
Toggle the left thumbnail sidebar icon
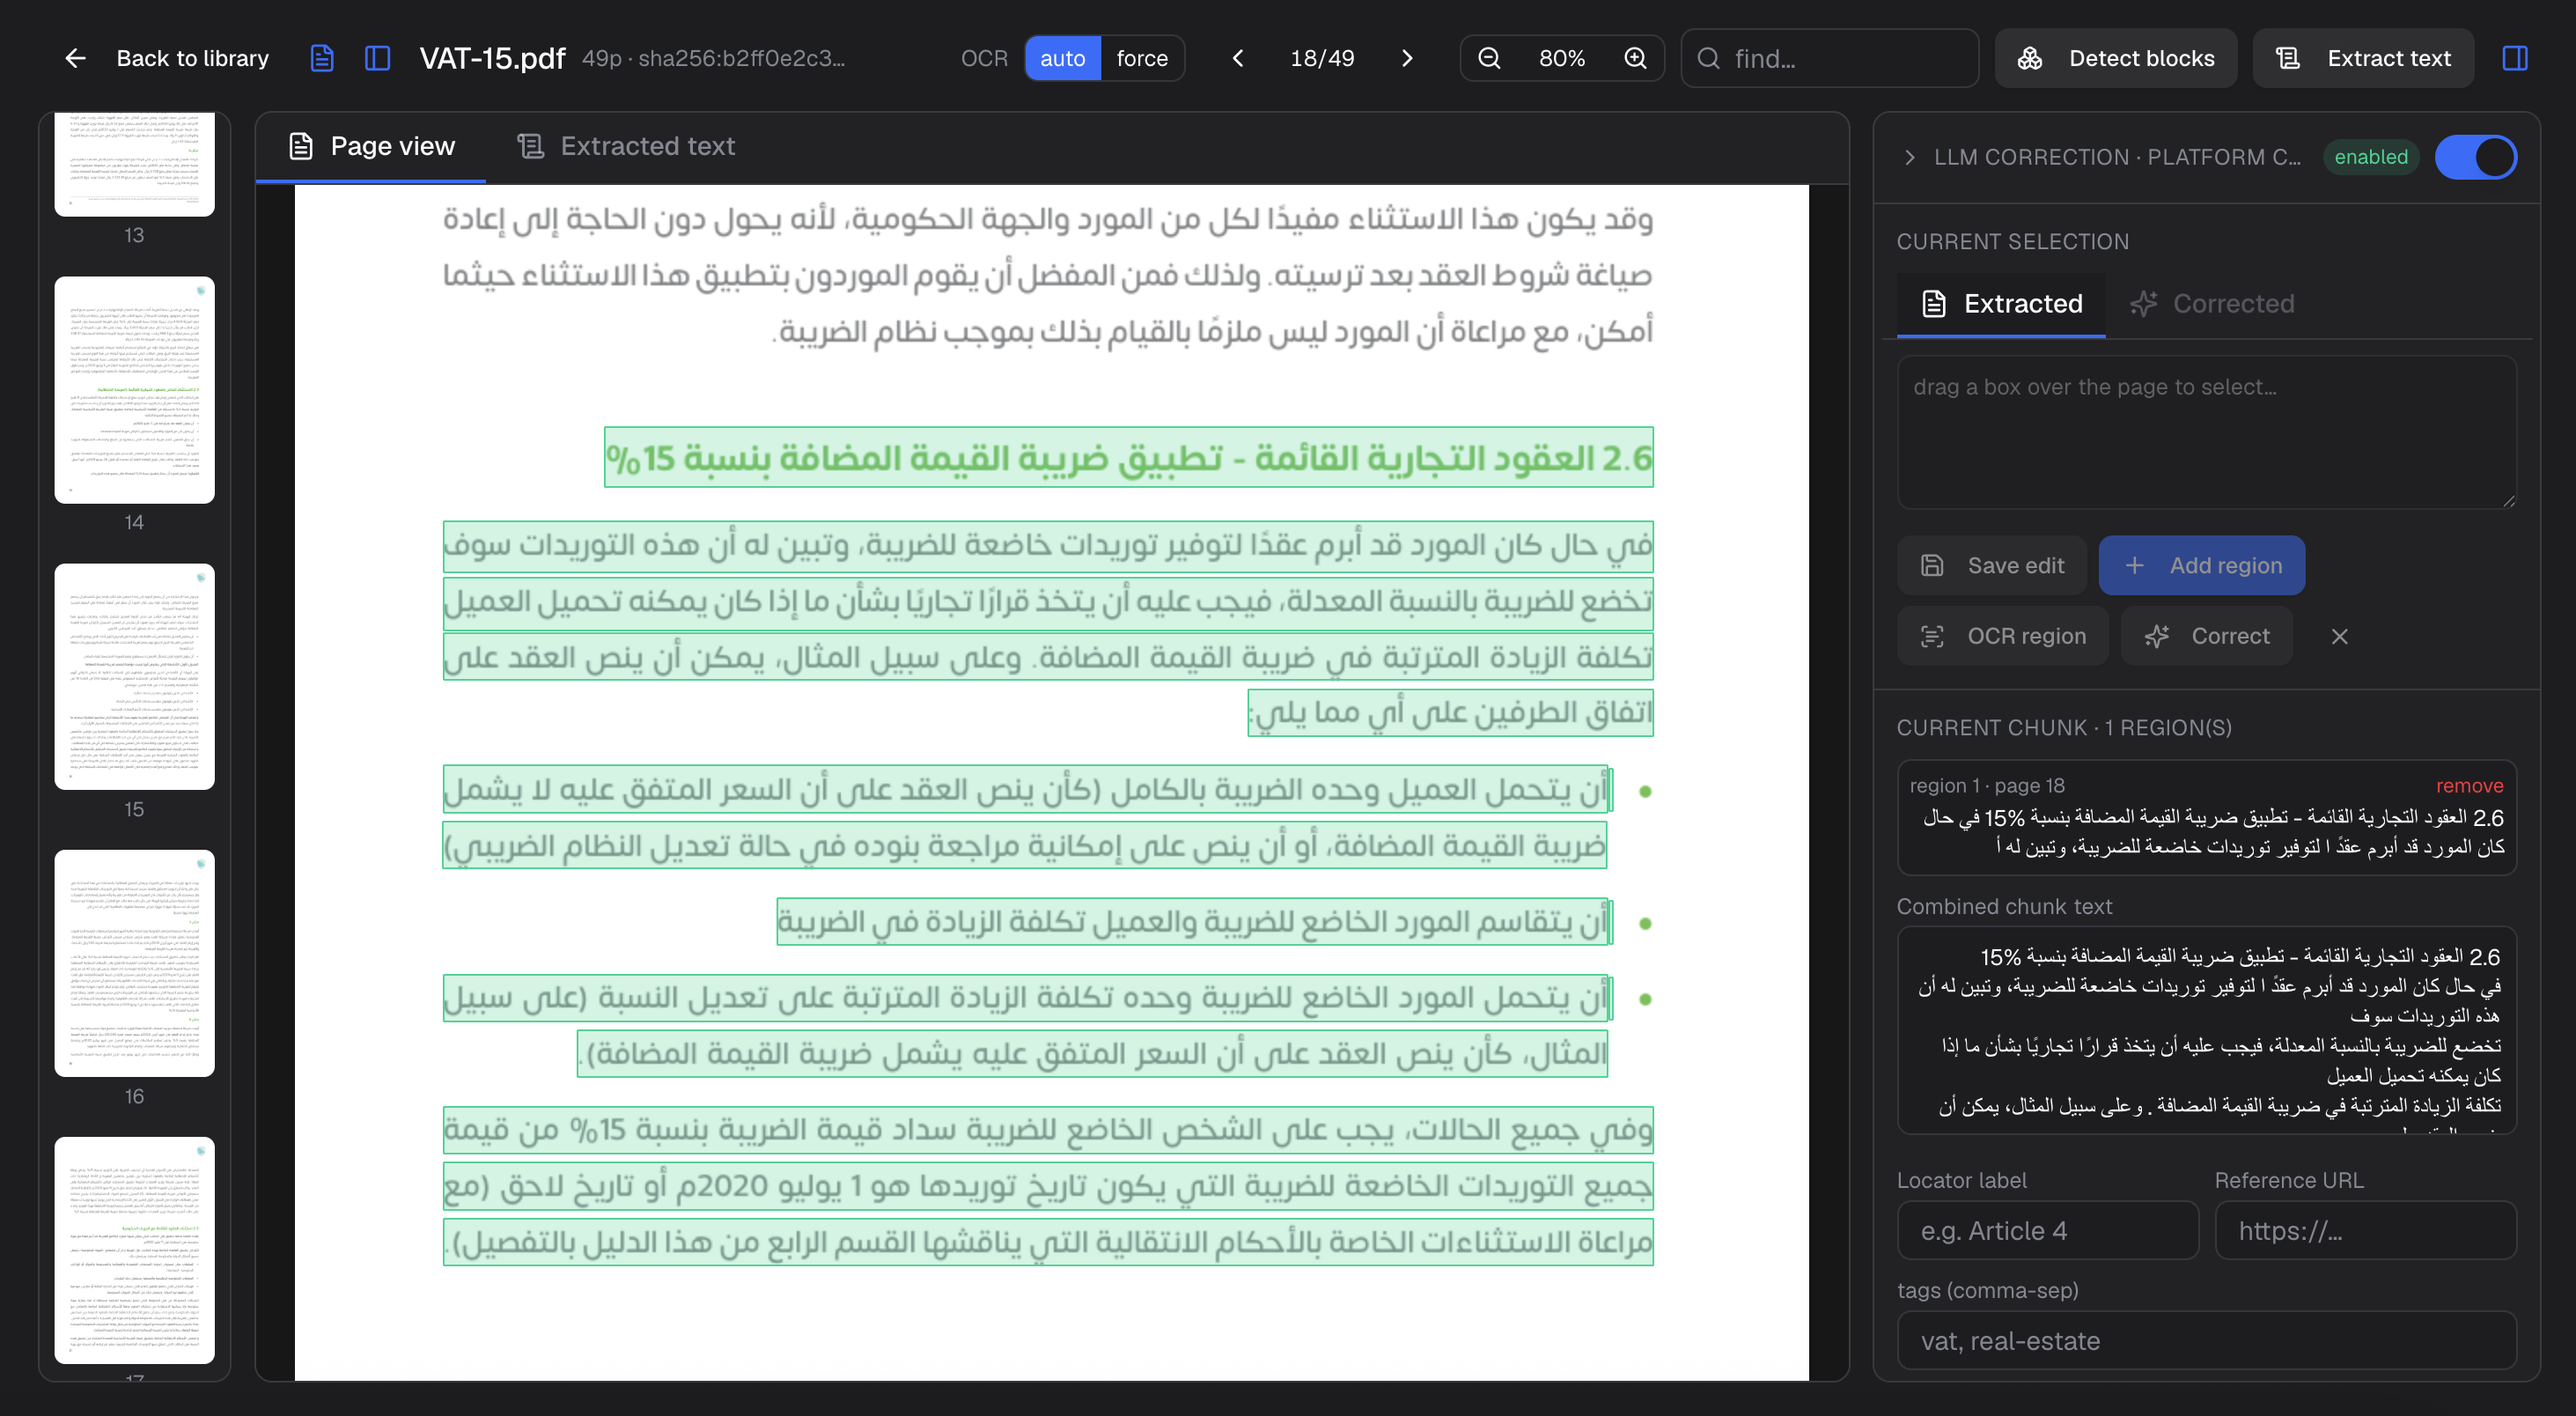377,58
